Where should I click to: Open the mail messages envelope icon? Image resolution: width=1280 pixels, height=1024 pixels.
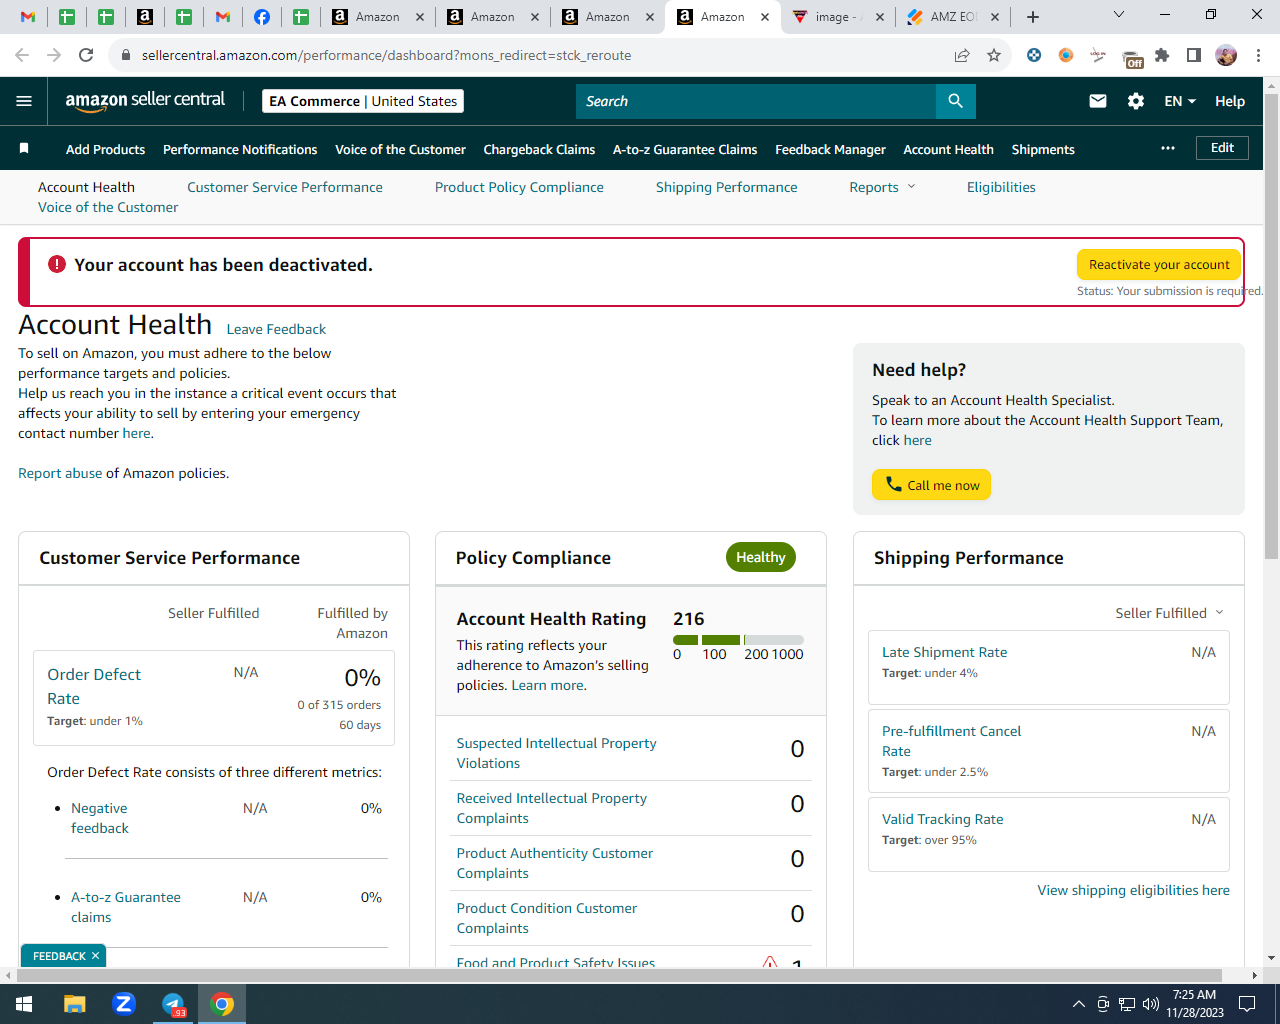click(1097, 101)
